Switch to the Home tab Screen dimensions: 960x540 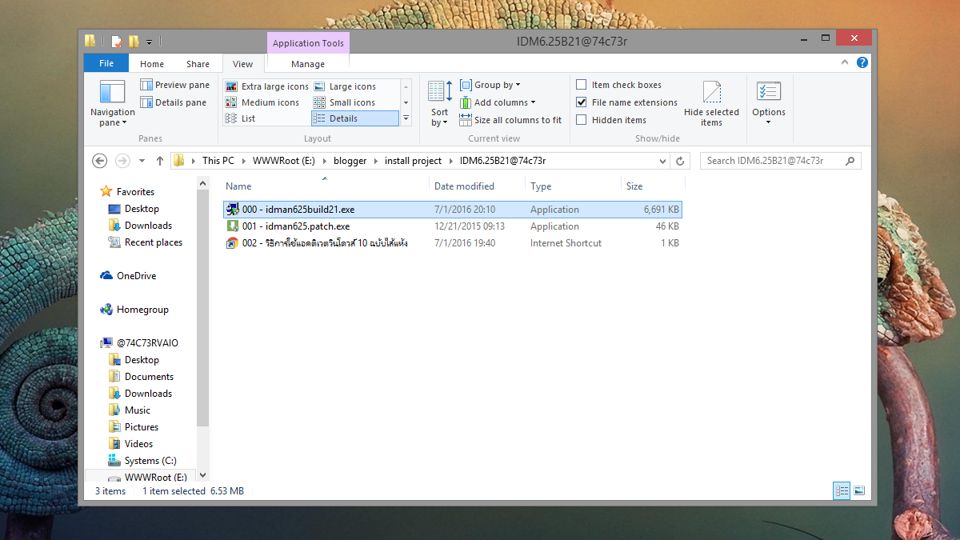coord(152,64)
